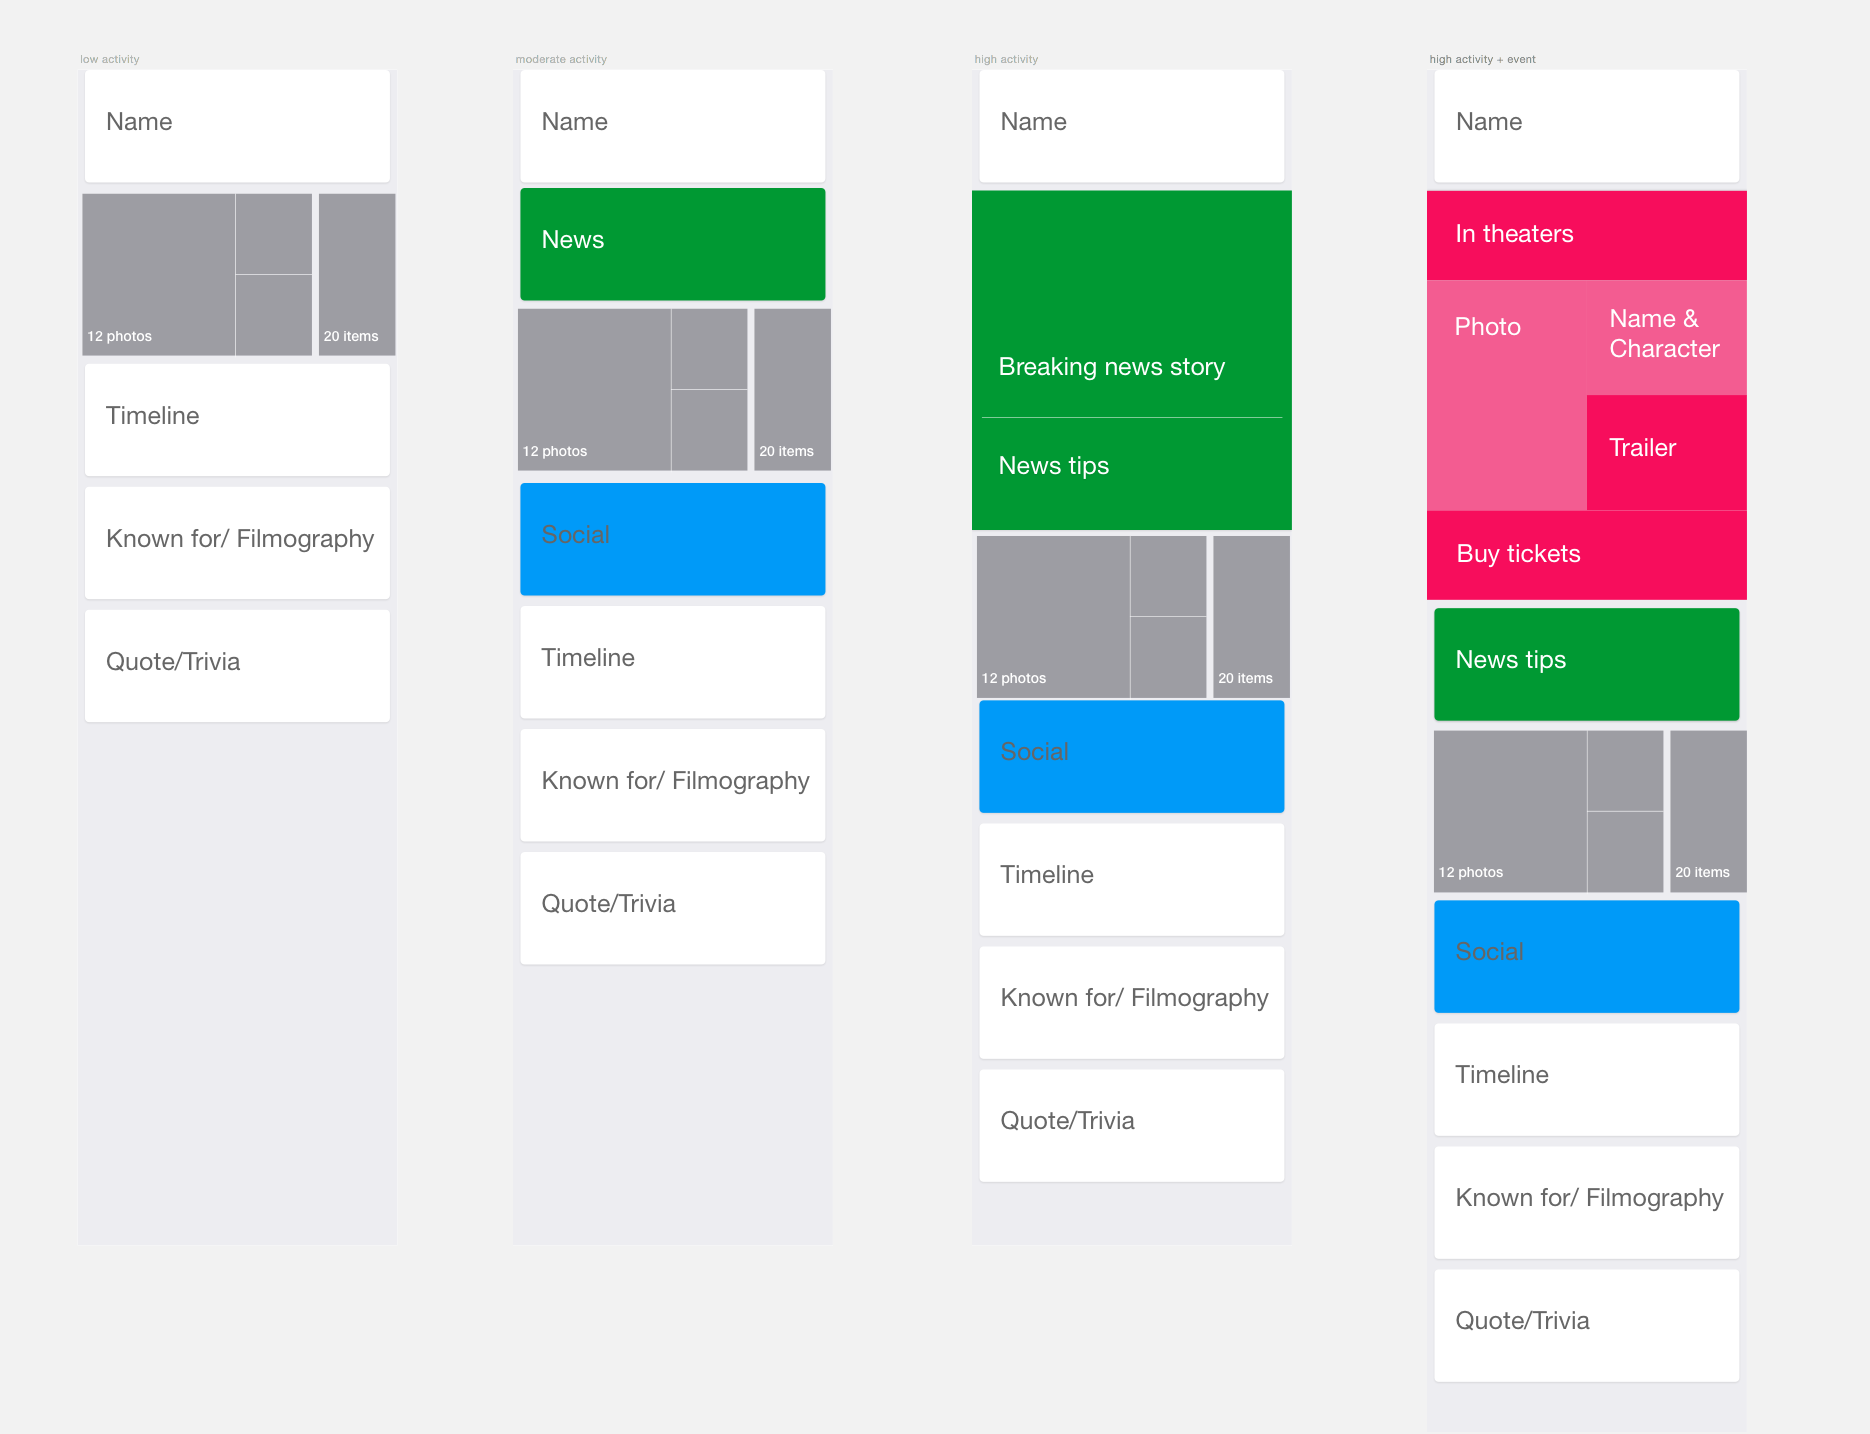Click Timeline card in high activity + event column

pyautogui.click(x=1587, y=1079)
